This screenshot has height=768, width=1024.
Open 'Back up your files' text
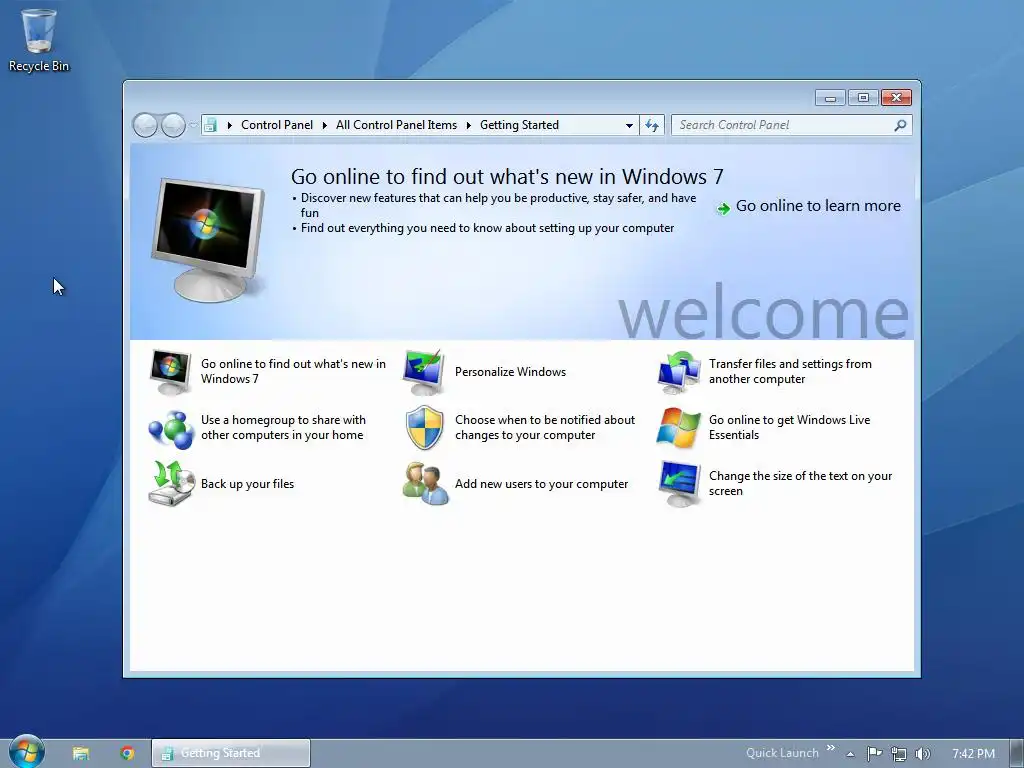coord(248,484)
